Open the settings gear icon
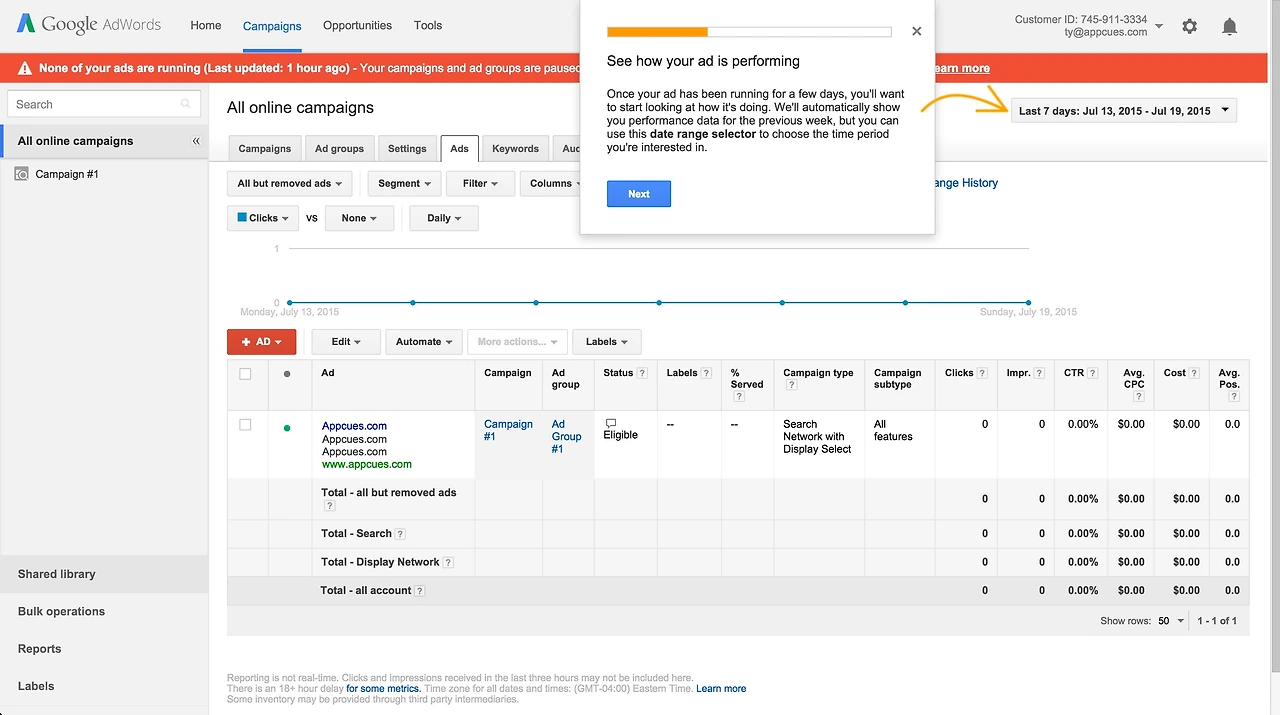This screenshot has height=715, width=1280. [1189, 26]
